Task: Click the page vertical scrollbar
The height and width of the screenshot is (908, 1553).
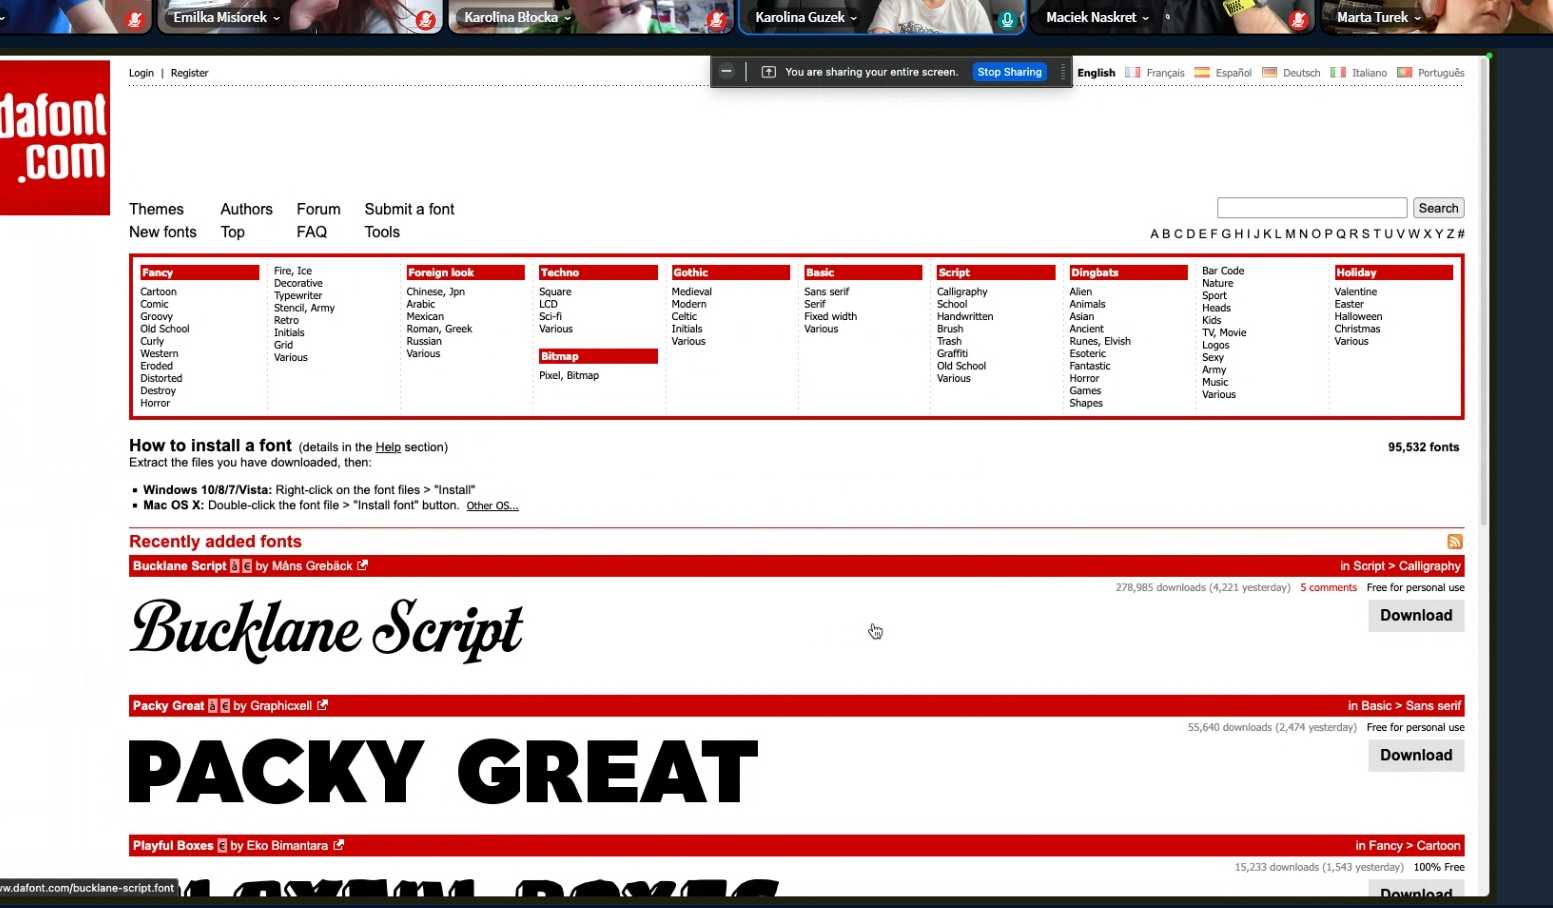Action: (1483, 290)
